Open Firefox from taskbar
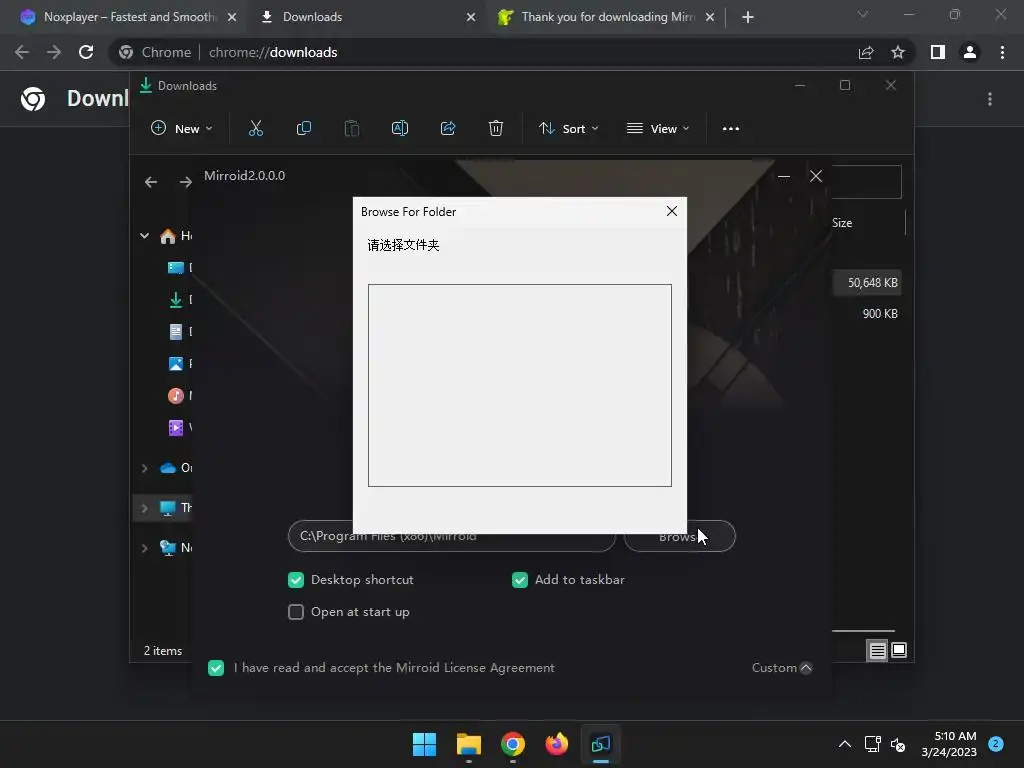Viewport: 1024px width, 768px height. [x=556, y=744]
